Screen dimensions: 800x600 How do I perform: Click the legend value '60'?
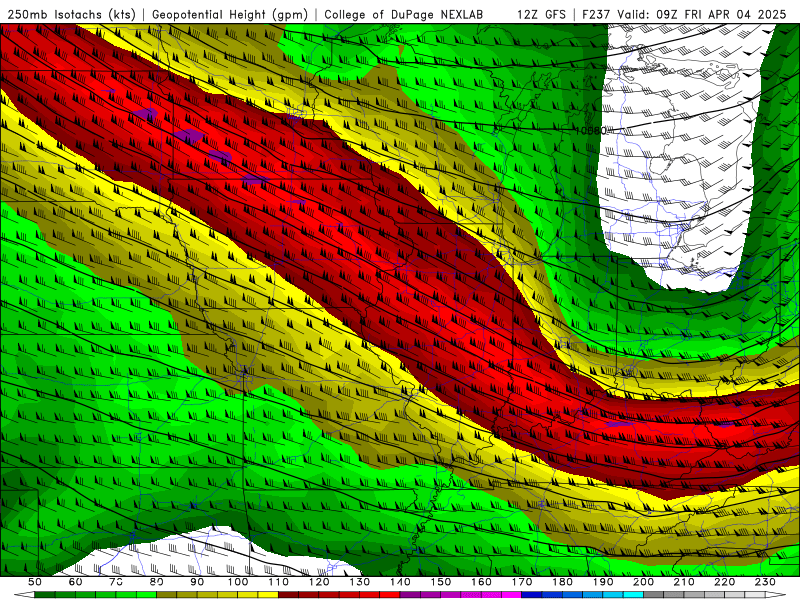tap(75, 582)
